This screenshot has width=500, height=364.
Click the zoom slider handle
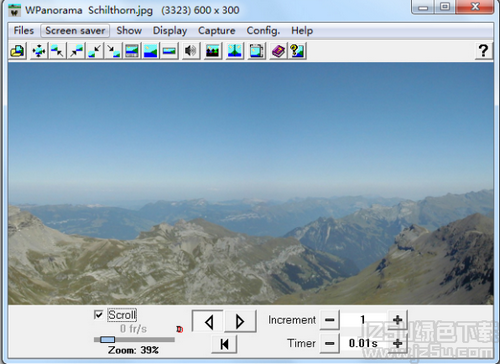pyautogui.click(x=108, y=339)
